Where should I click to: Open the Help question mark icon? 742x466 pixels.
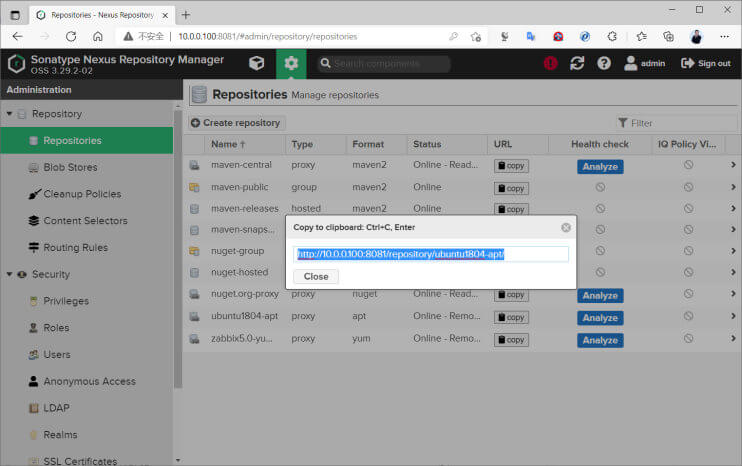604,63
